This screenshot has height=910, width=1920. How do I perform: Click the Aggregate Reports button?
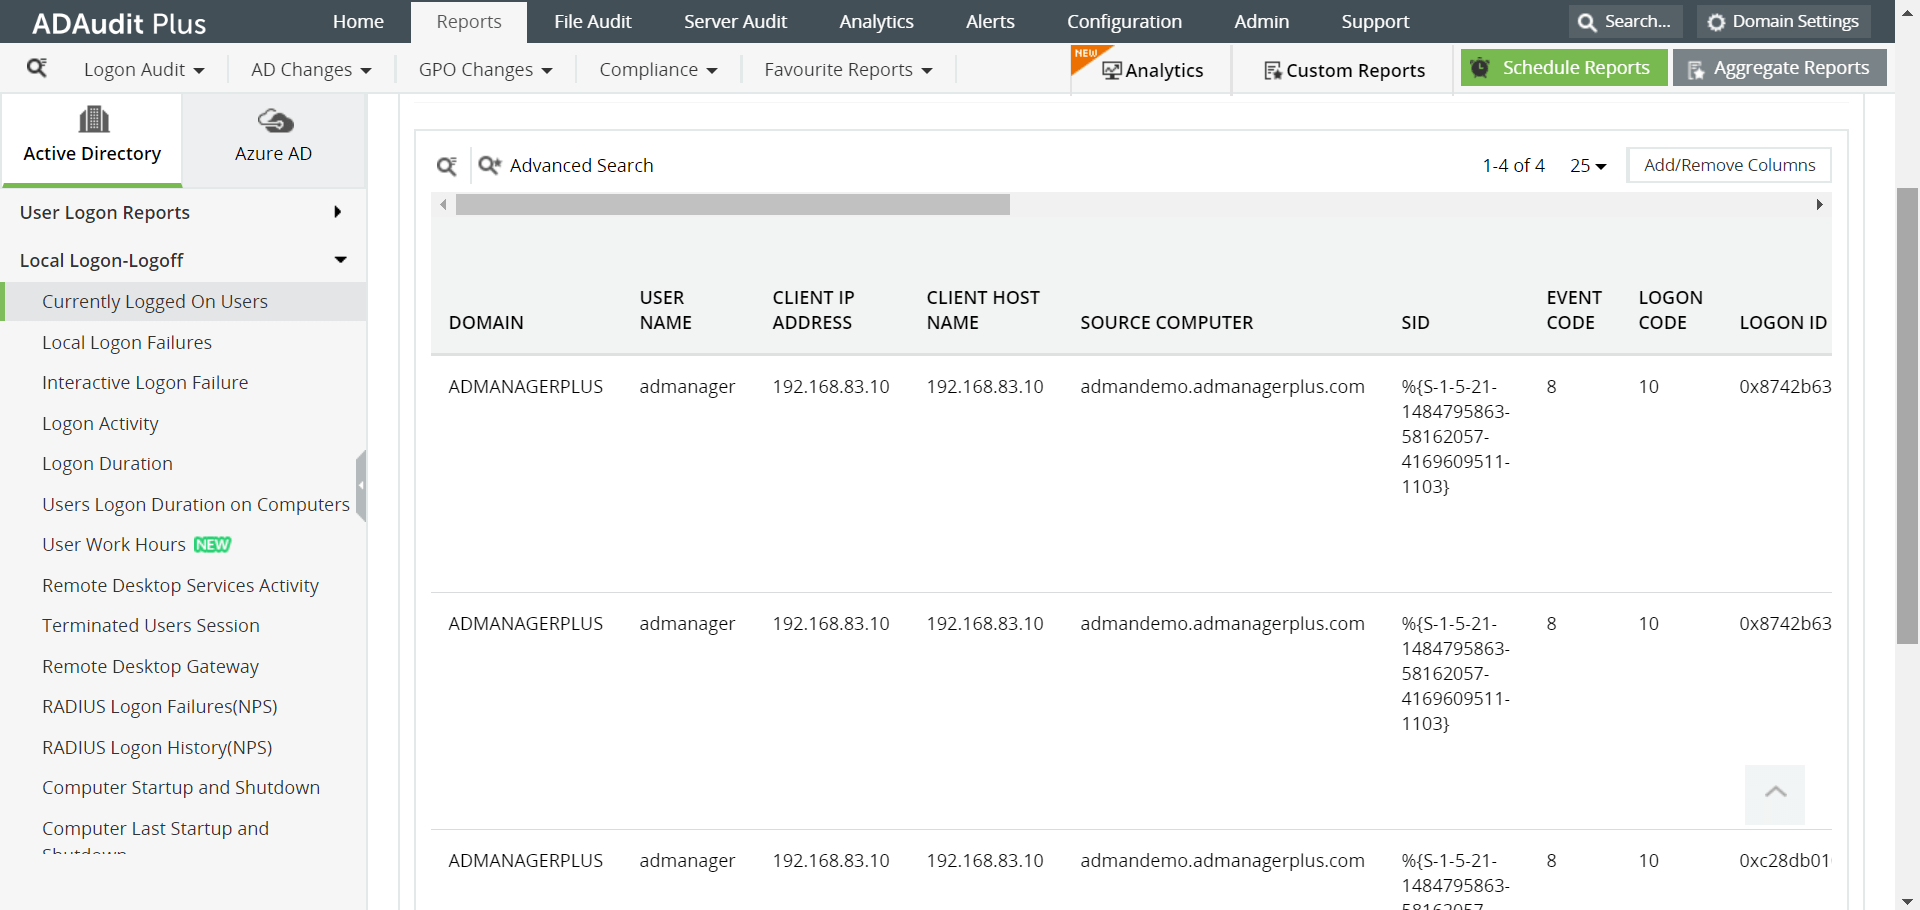[x=1780, y=68]
